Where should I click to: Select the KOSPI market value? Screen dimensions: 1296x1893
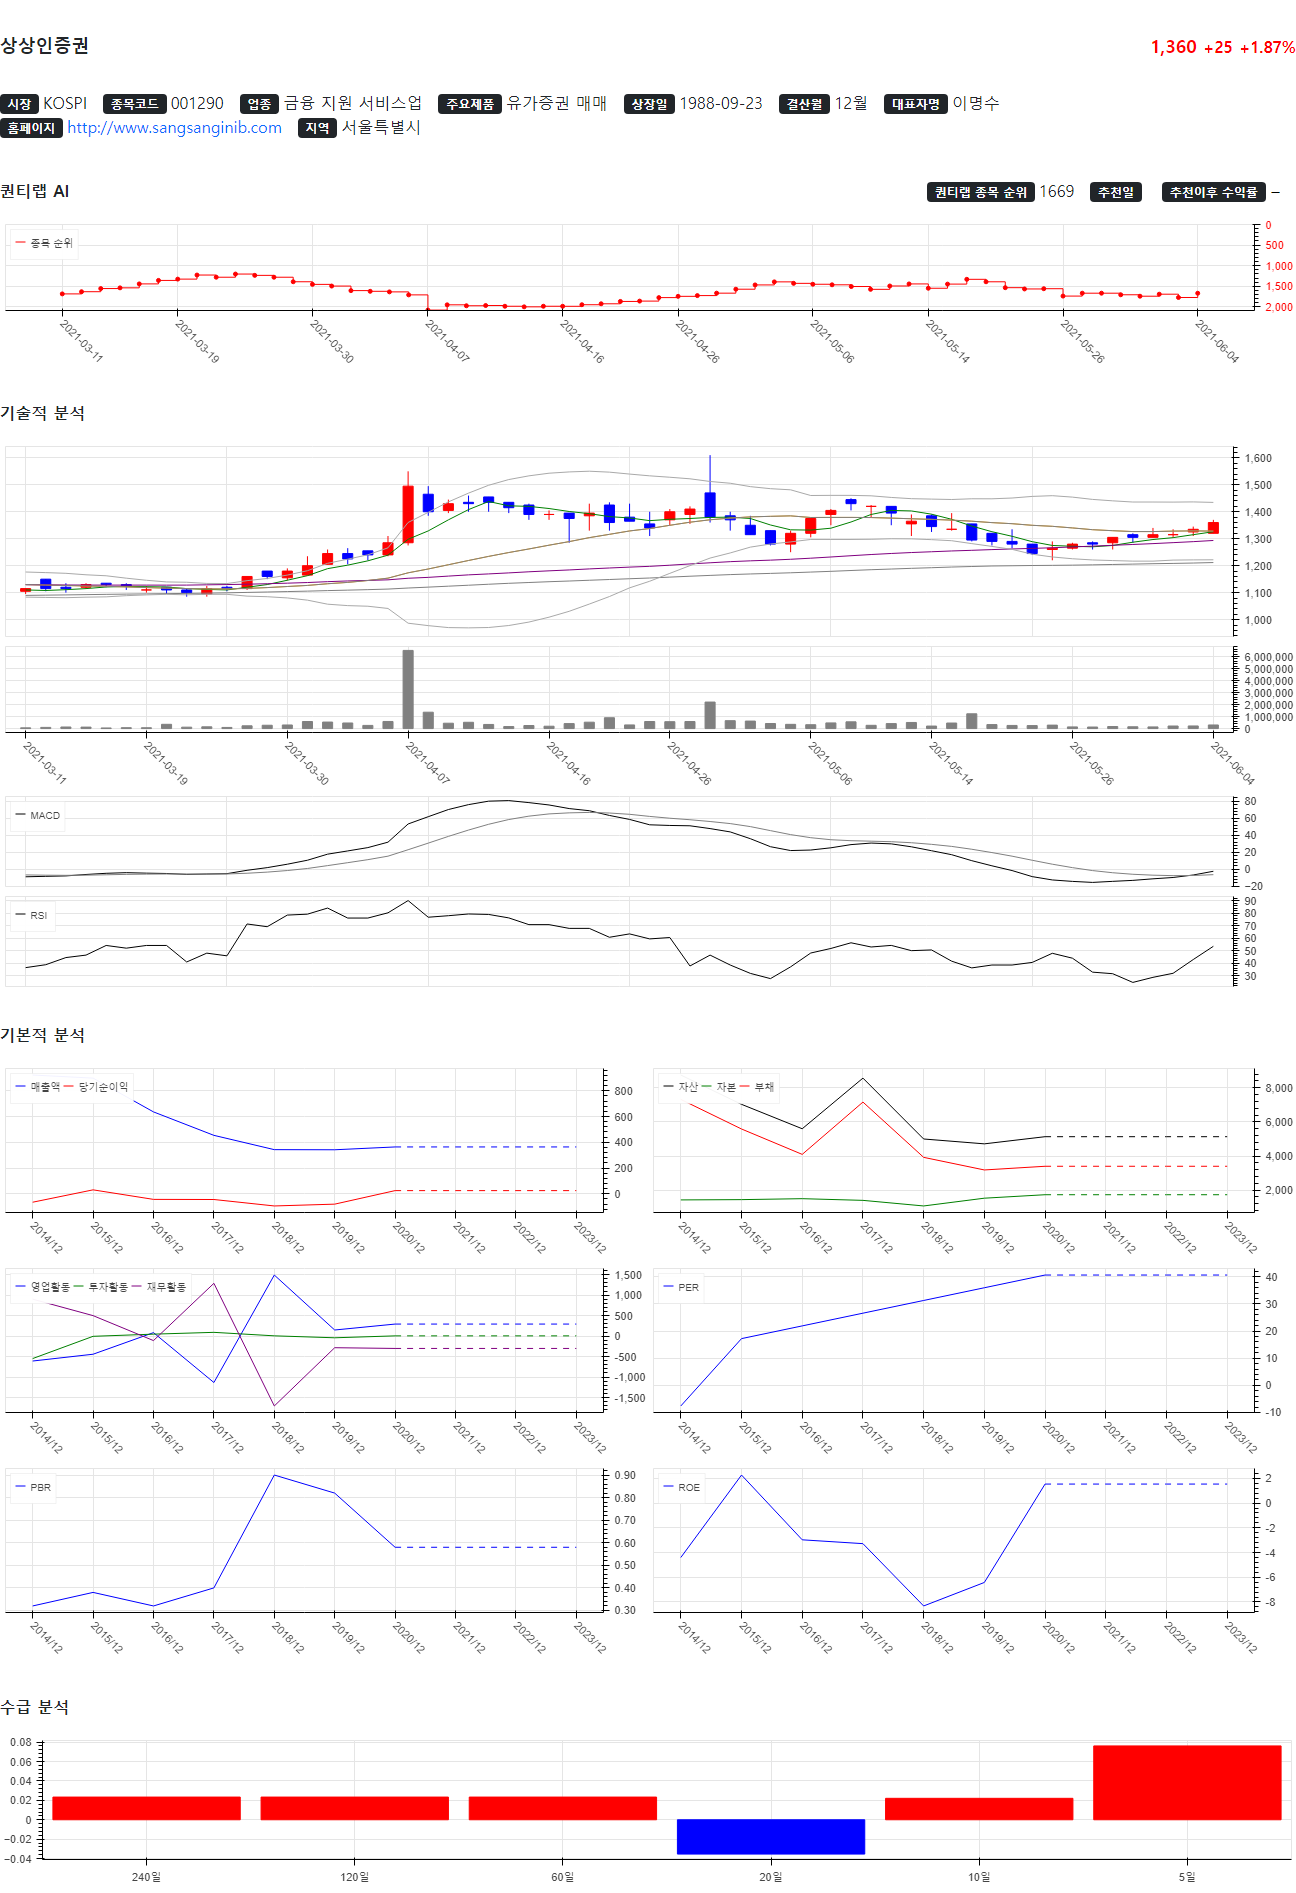(65, 104)
